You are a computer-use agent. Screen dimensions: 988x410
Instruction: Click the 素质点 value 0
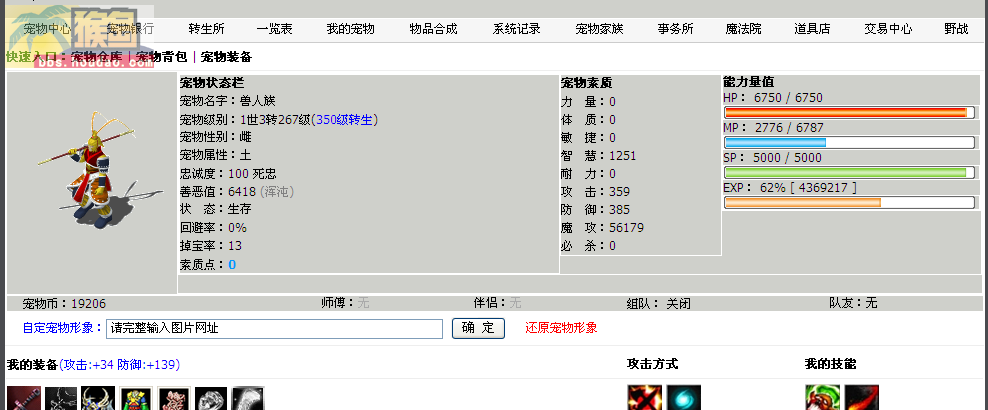[x=232, y=265]
